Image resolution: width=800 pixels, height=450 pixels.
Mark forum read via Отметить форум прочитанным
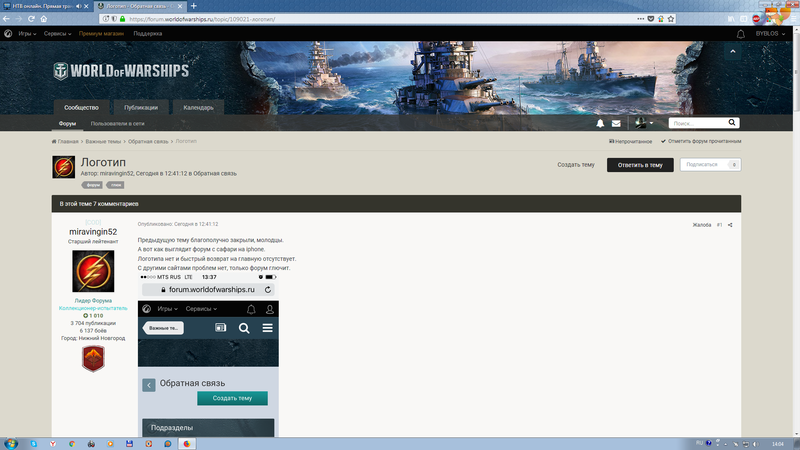coord(701,141)
